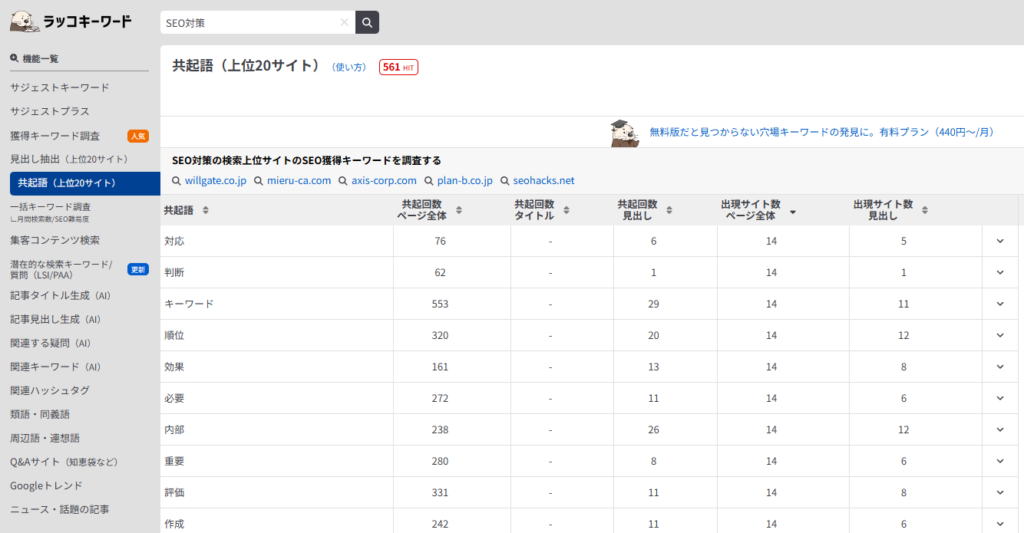
Task: Sort by 出現サイト数 見出し column arrows
Action: coord(925,210)
